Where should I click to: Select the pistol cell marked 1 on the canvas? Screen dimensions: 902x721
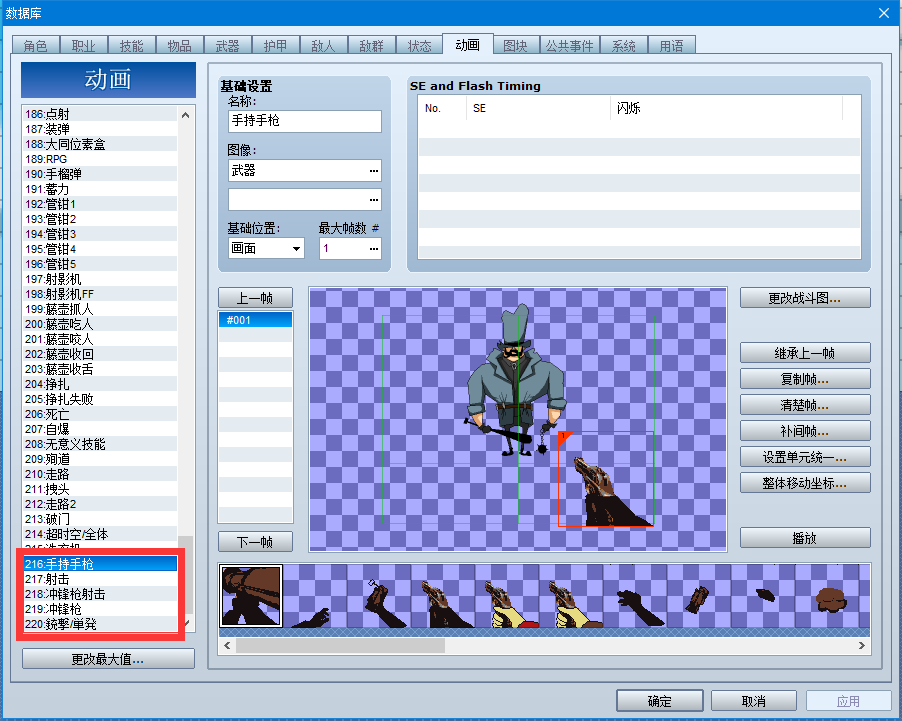pyautogui.click(x=606, y=479)
